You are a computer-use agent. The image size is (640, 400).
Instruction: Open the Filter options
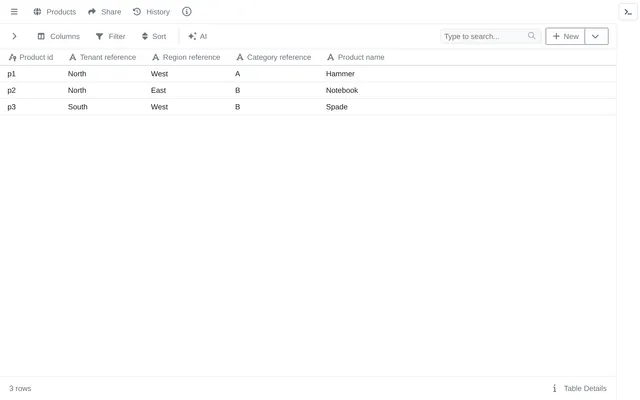[x=111, y=36]
